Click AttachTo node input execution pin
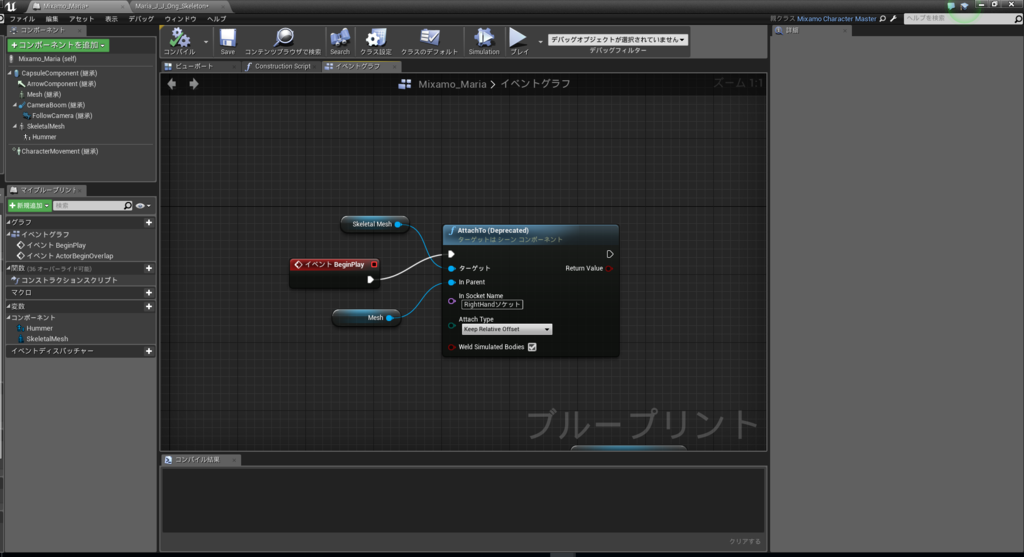Screen dimensions: 1024x557 [x=451, y=254]
